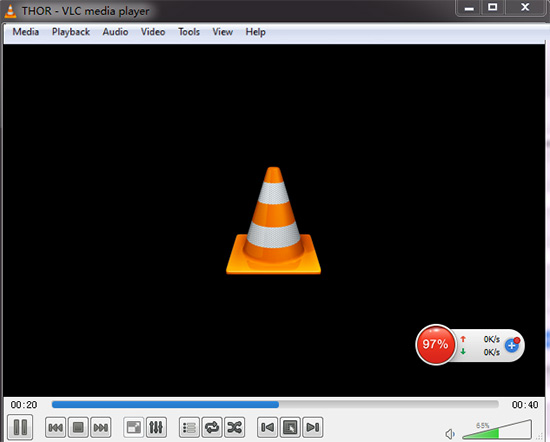Click the seek bar progress track
The height and width of the screenshot is (442, 550).
coord(275,404)
